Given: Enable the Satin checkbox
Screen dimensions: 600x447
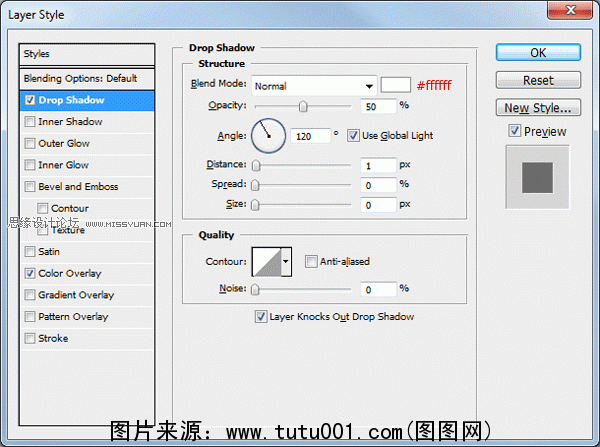Looking at the screenshot, I should pyautogui.click(x=30, y=252).
